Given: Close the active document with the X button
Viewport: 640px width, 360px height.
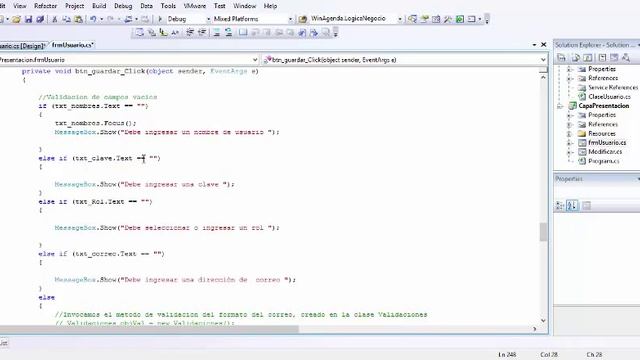Looking at the screenshot, I should pos(544,44).
